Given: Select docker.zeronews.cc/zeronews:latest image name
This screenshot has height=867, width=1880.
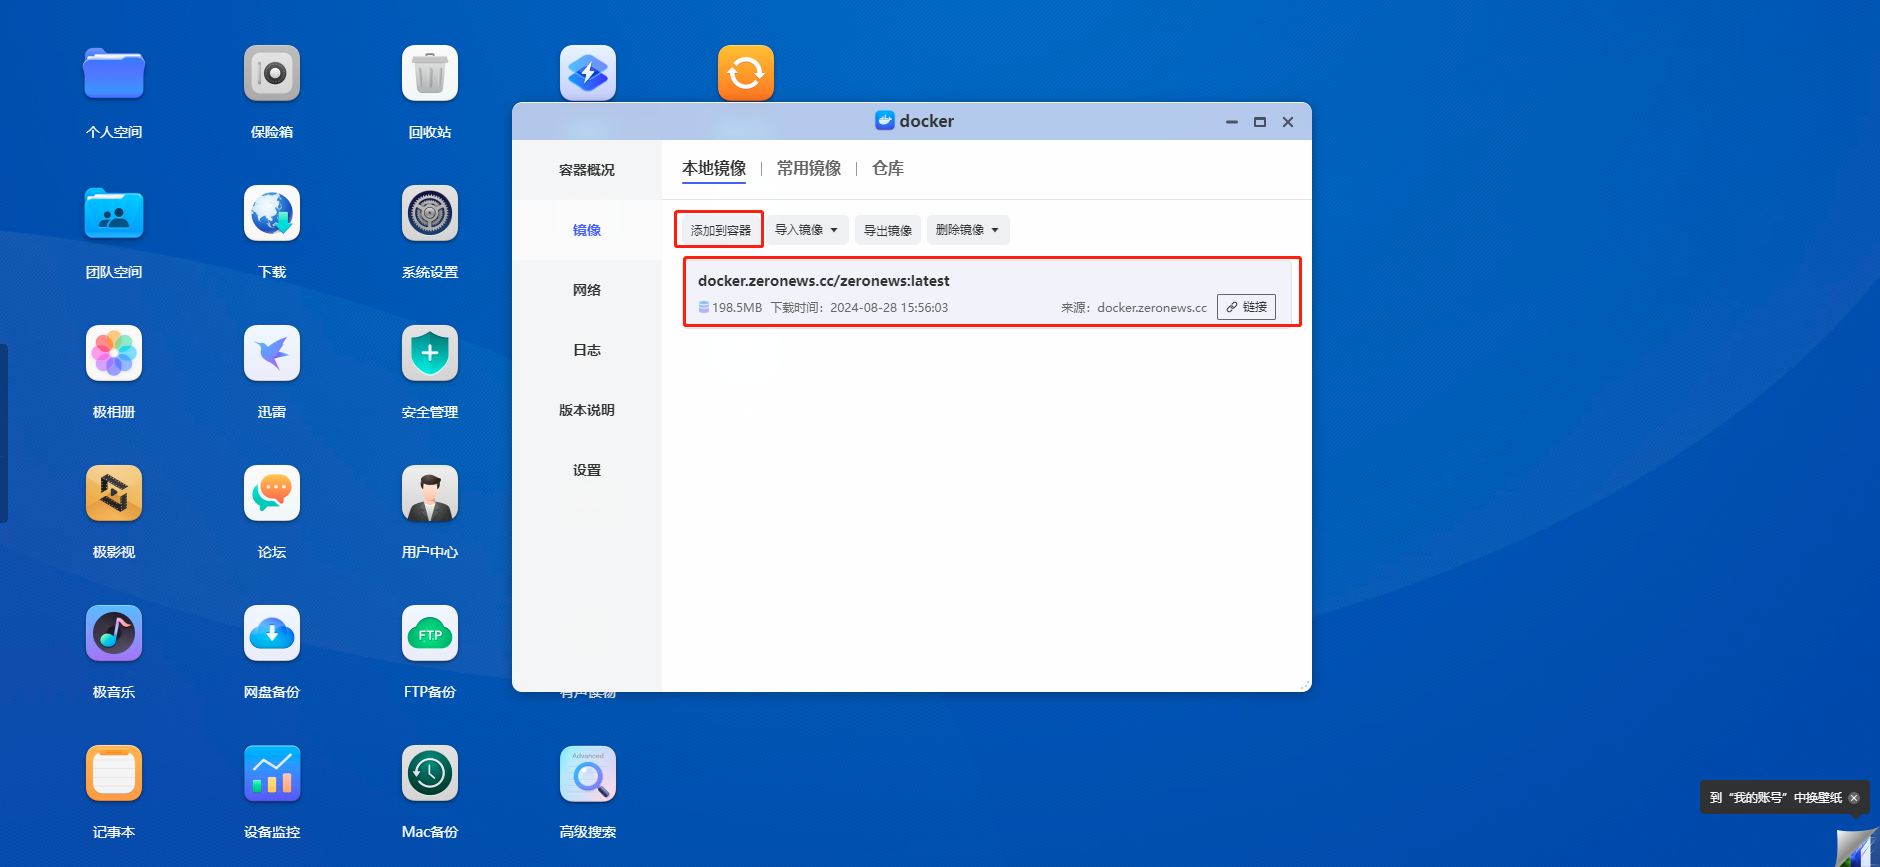Looking at the screenshot, I should click(x=824, y=281).
